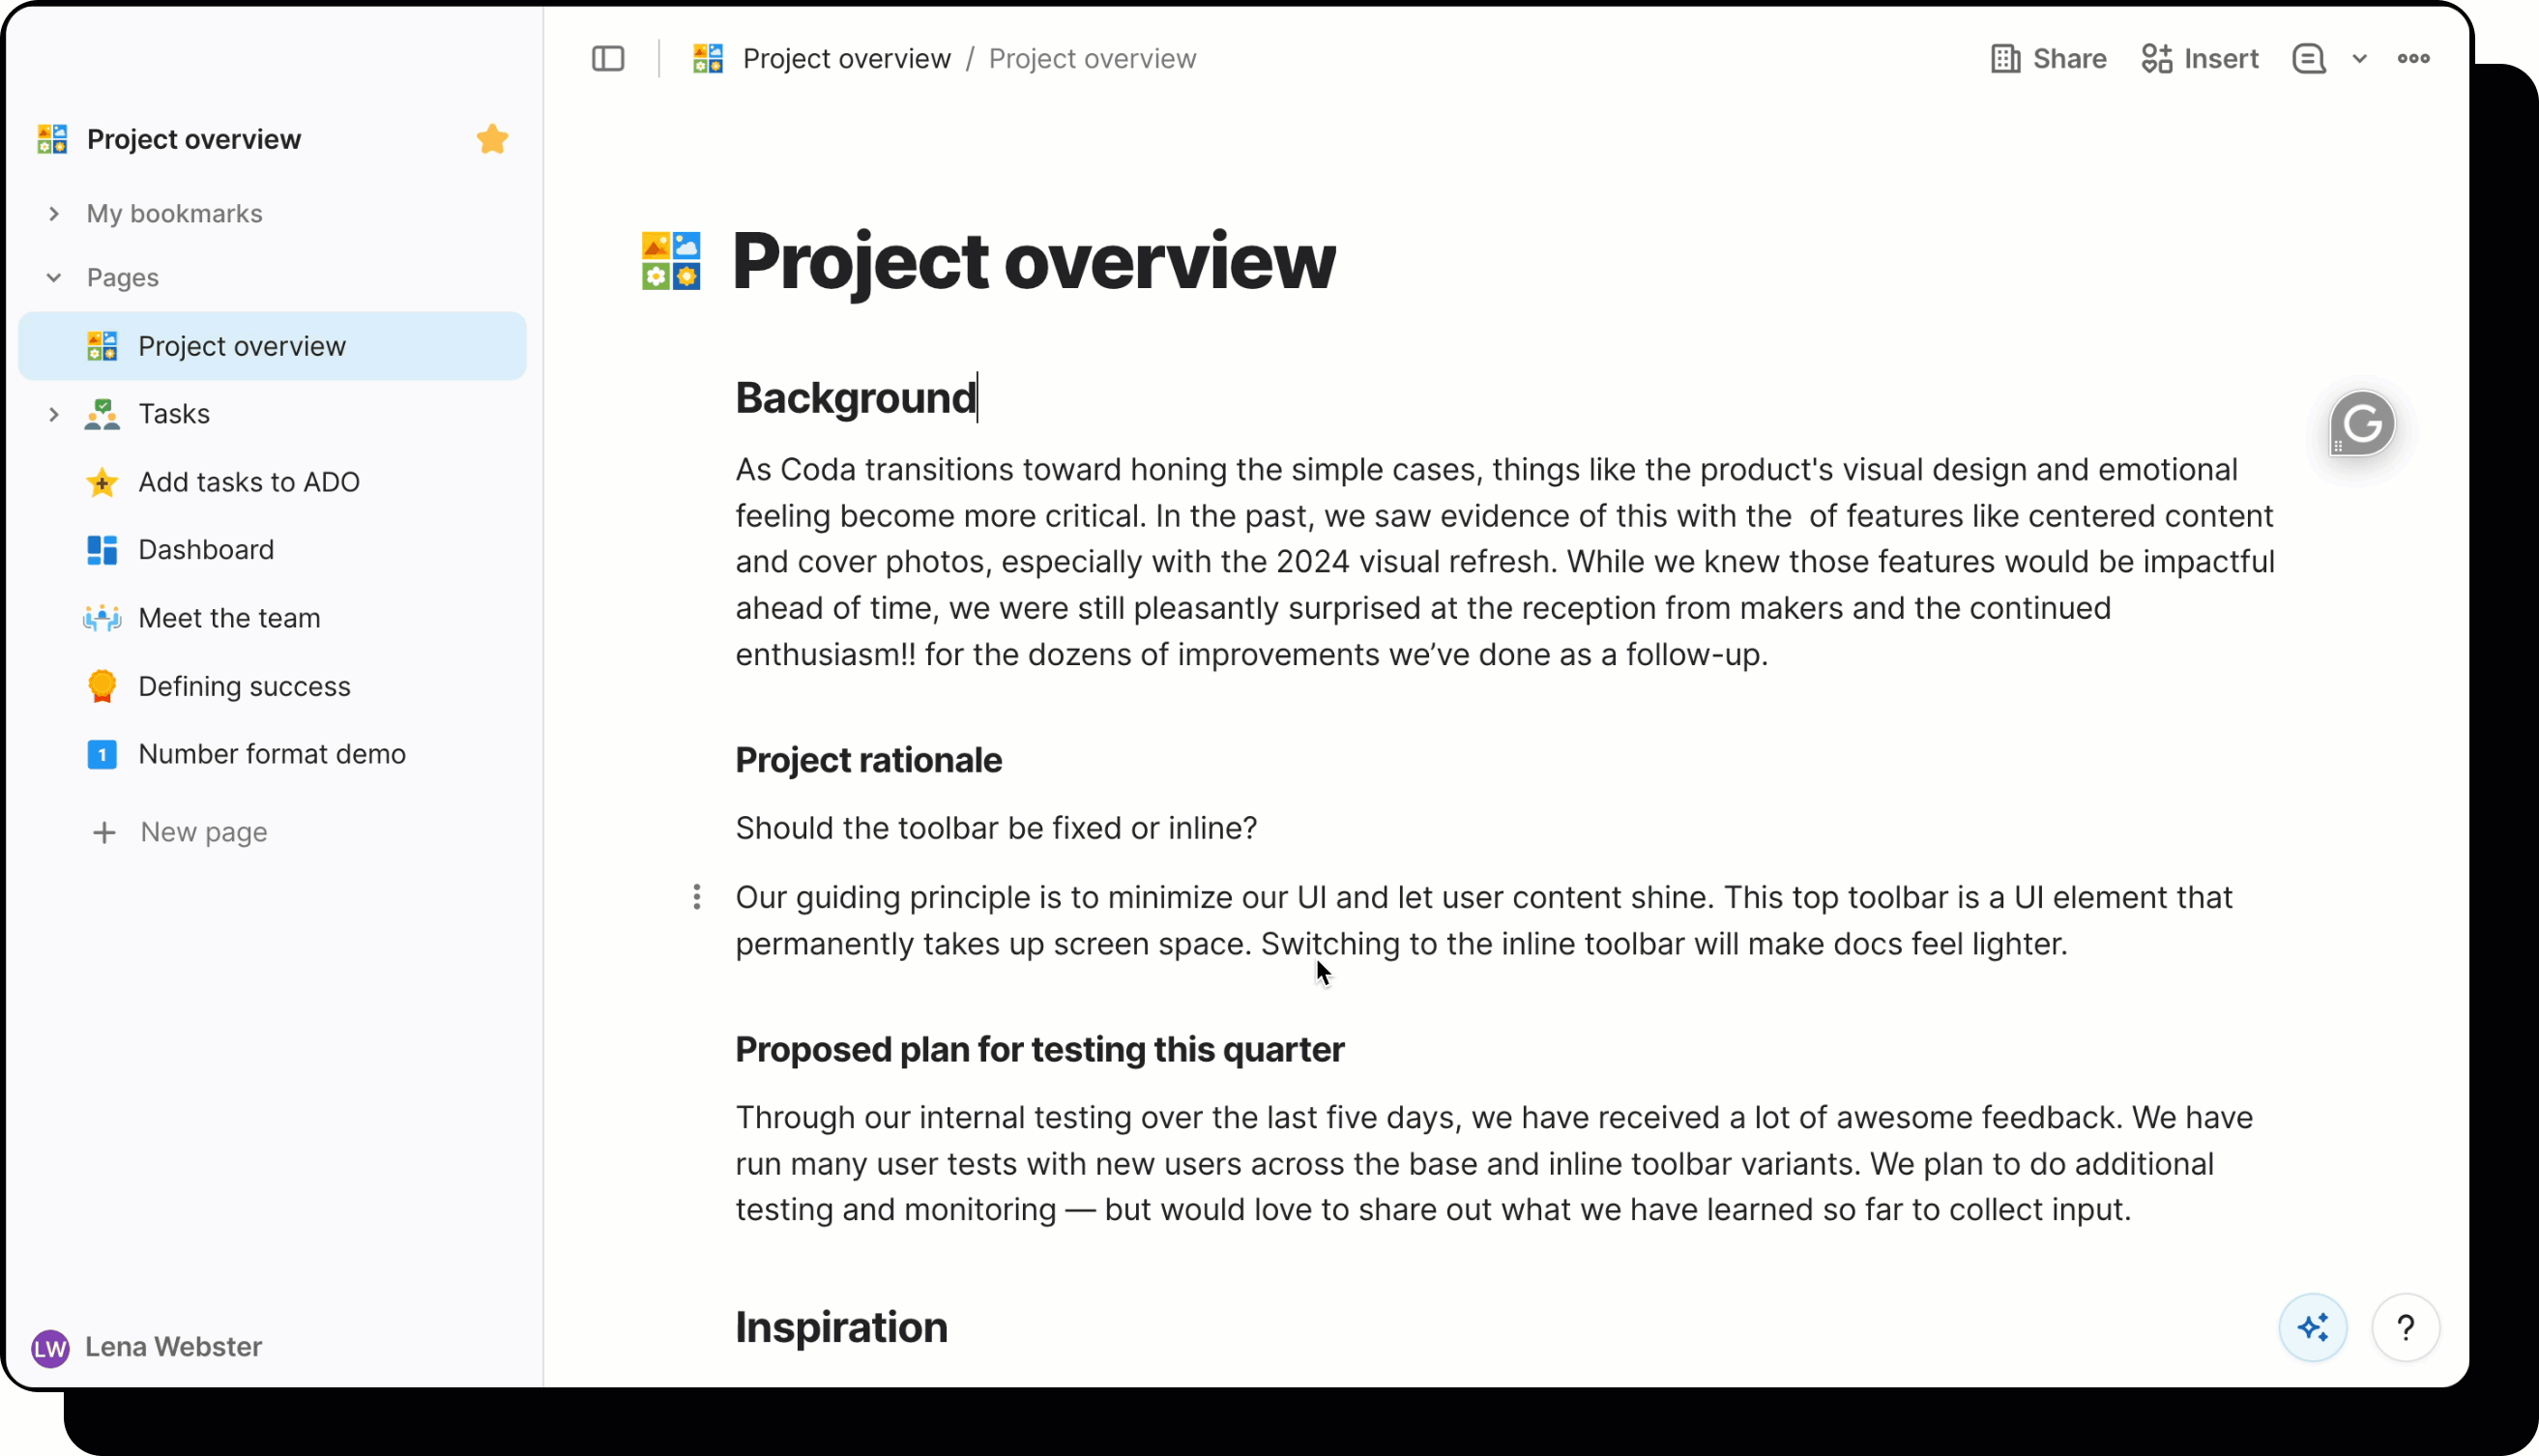Toggle the sidebar panel icon
This screenshot has height=1456, width=2539.
click(608, 59)
